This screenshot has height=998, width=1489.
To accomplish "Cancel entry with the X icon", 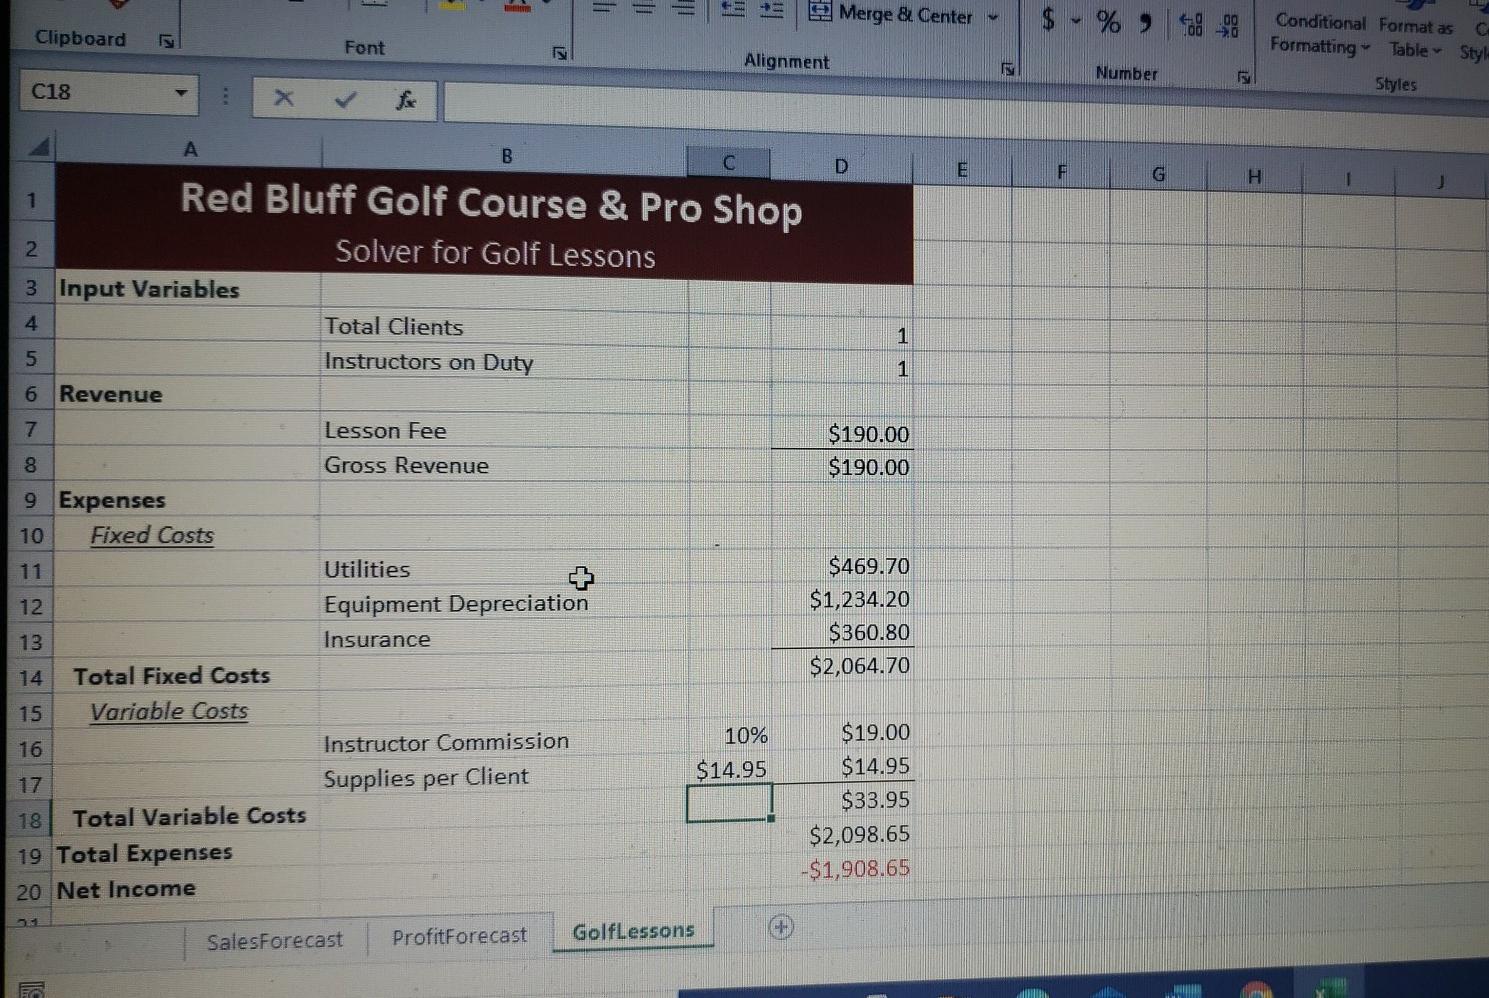I will point(284,97).
